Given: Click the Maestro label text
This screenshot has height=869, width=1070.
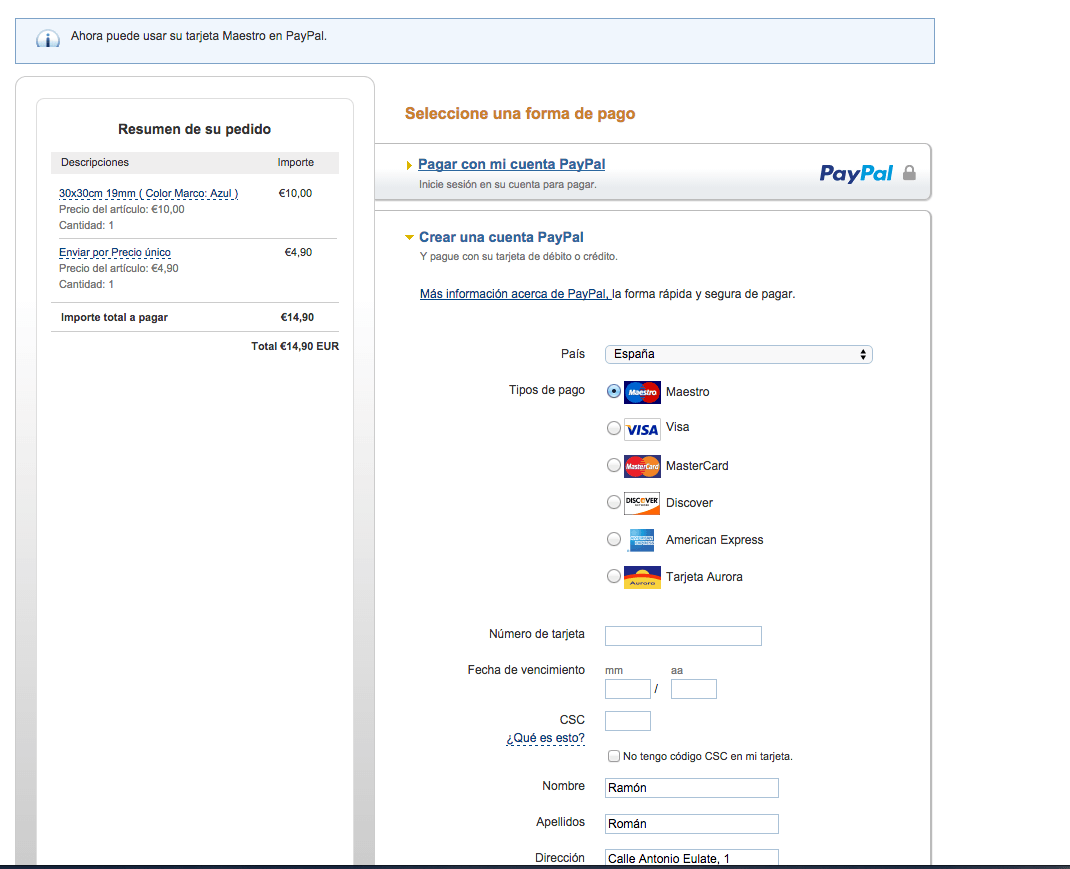Looking at the screenshot, I should 687,392.
